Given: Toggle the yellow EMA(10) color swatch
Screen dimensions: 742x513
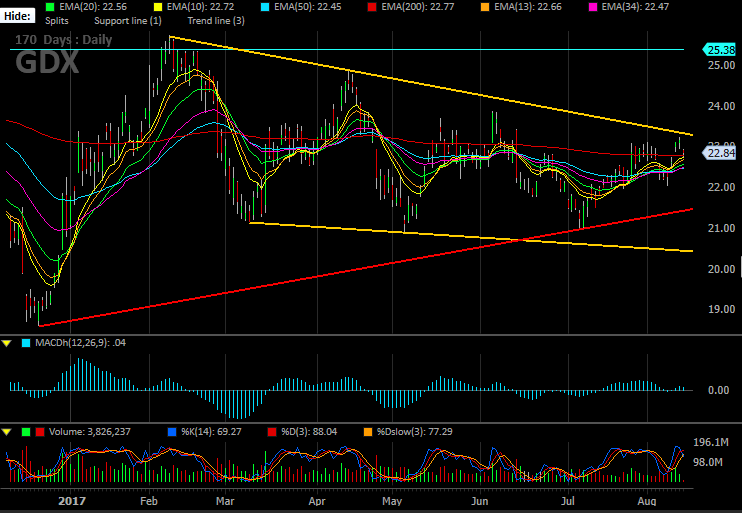Looking at the screenshot, I should tap(158, 7).
